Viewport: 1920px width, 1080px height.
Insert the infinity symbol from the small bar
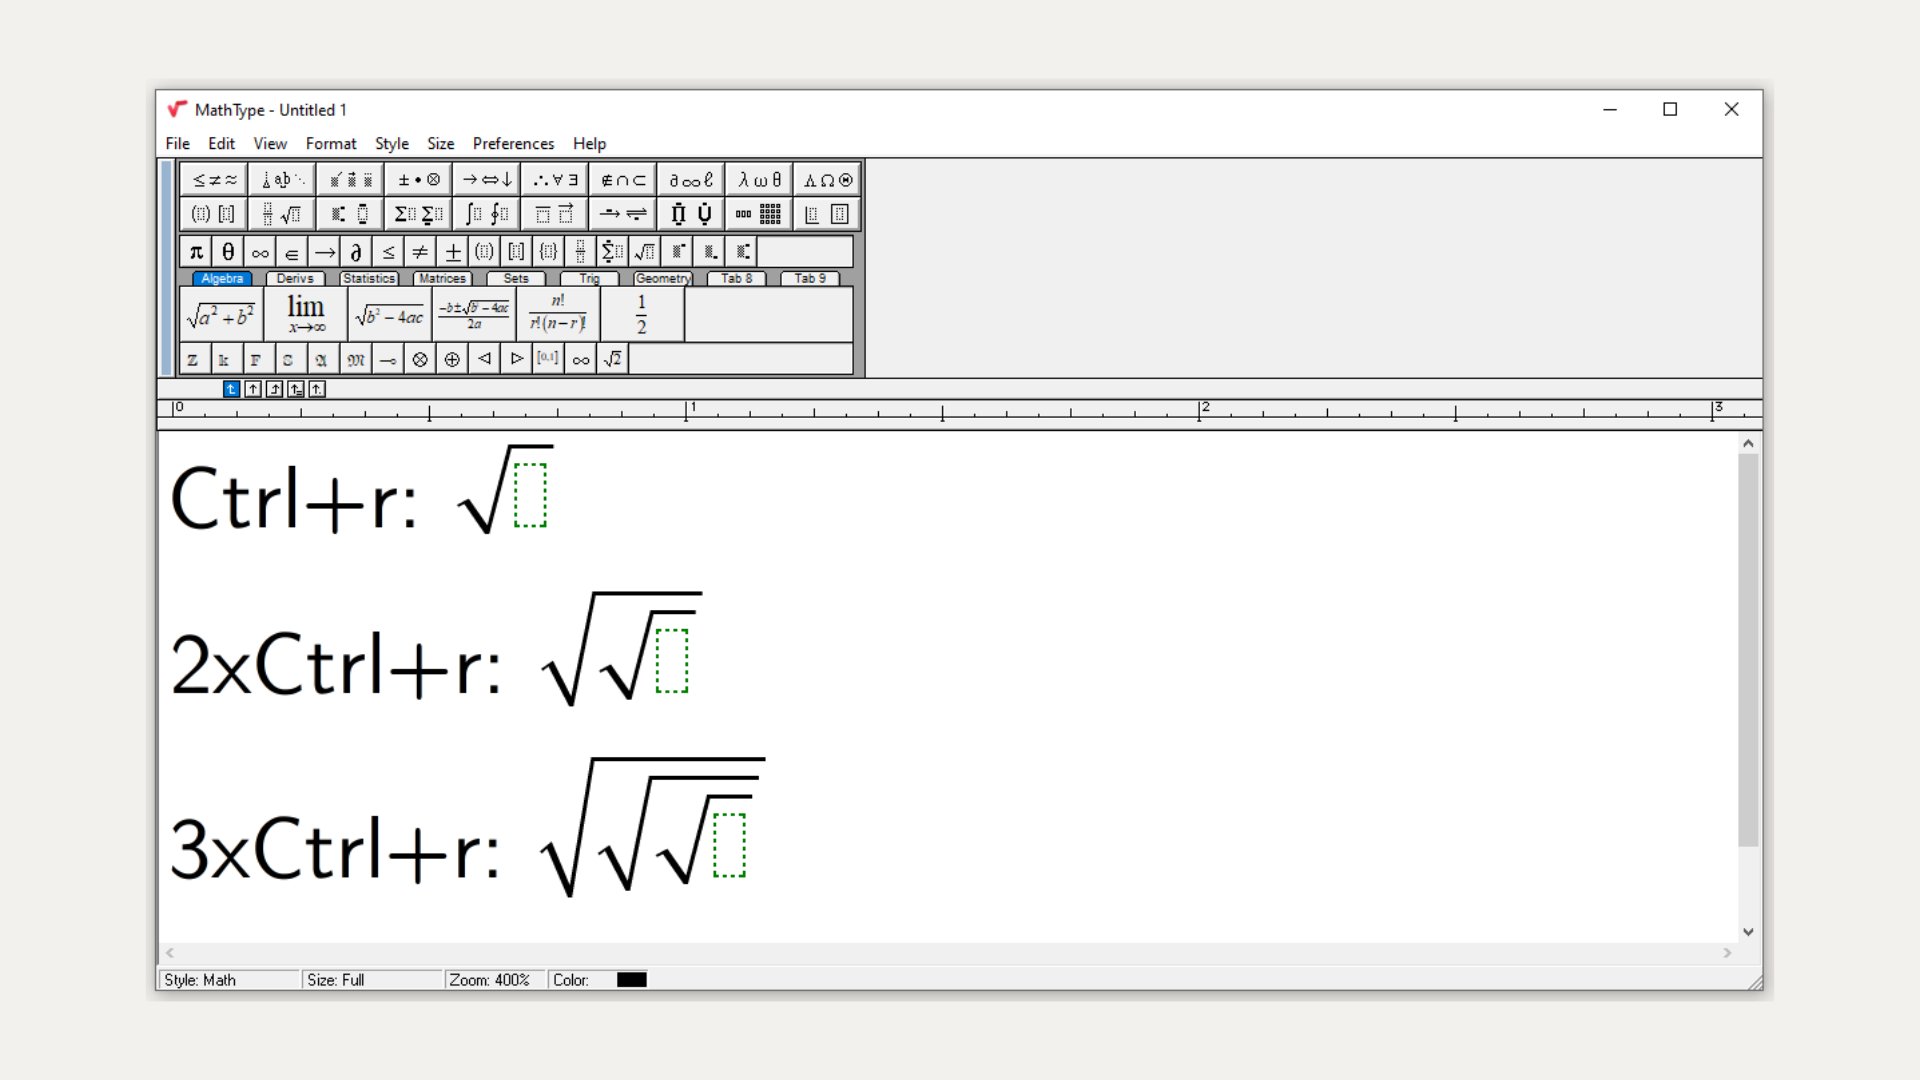click(259, 251)
